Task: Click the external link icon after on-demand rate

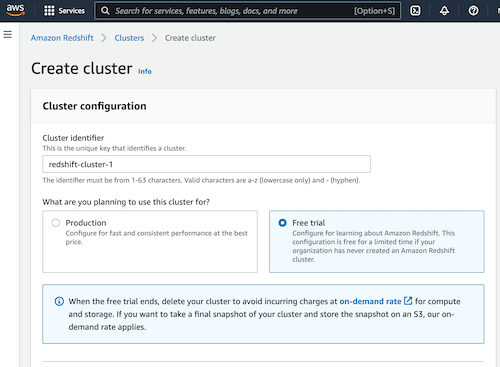Action: tap(408, 301)
